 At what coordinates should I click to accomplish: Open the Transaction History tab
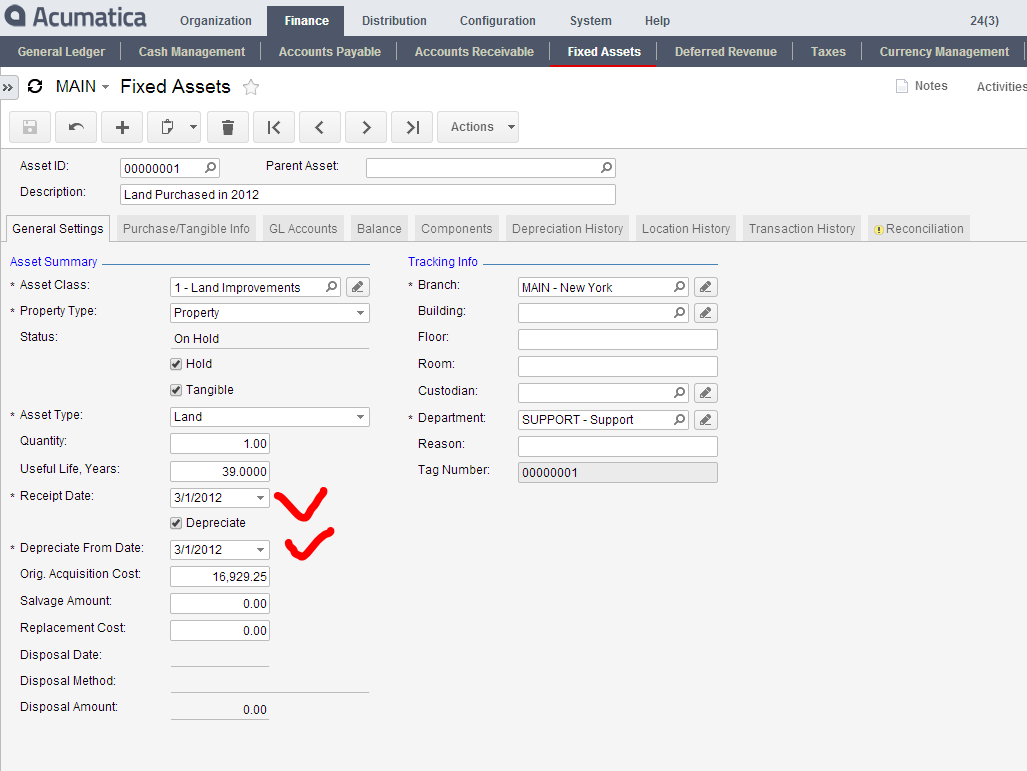(x=802, y=229)
